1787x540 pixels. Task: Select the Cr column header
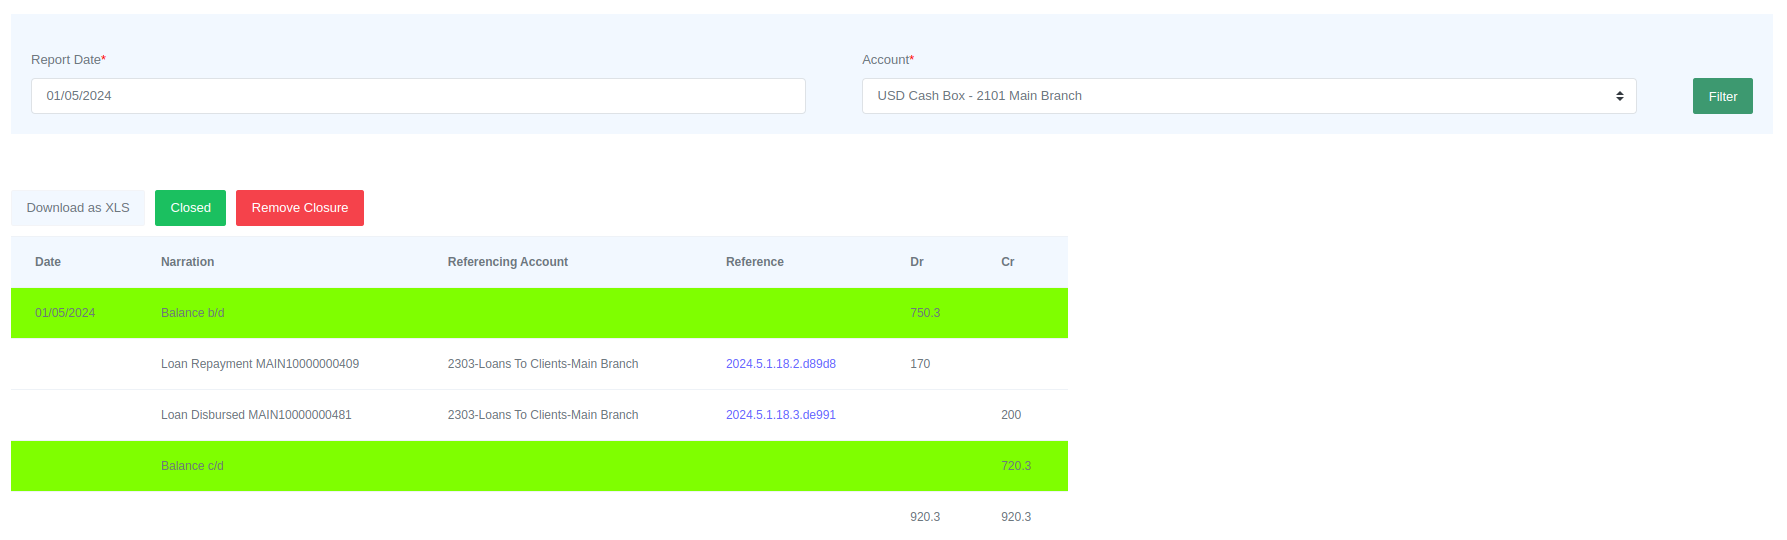[1007, 262]
